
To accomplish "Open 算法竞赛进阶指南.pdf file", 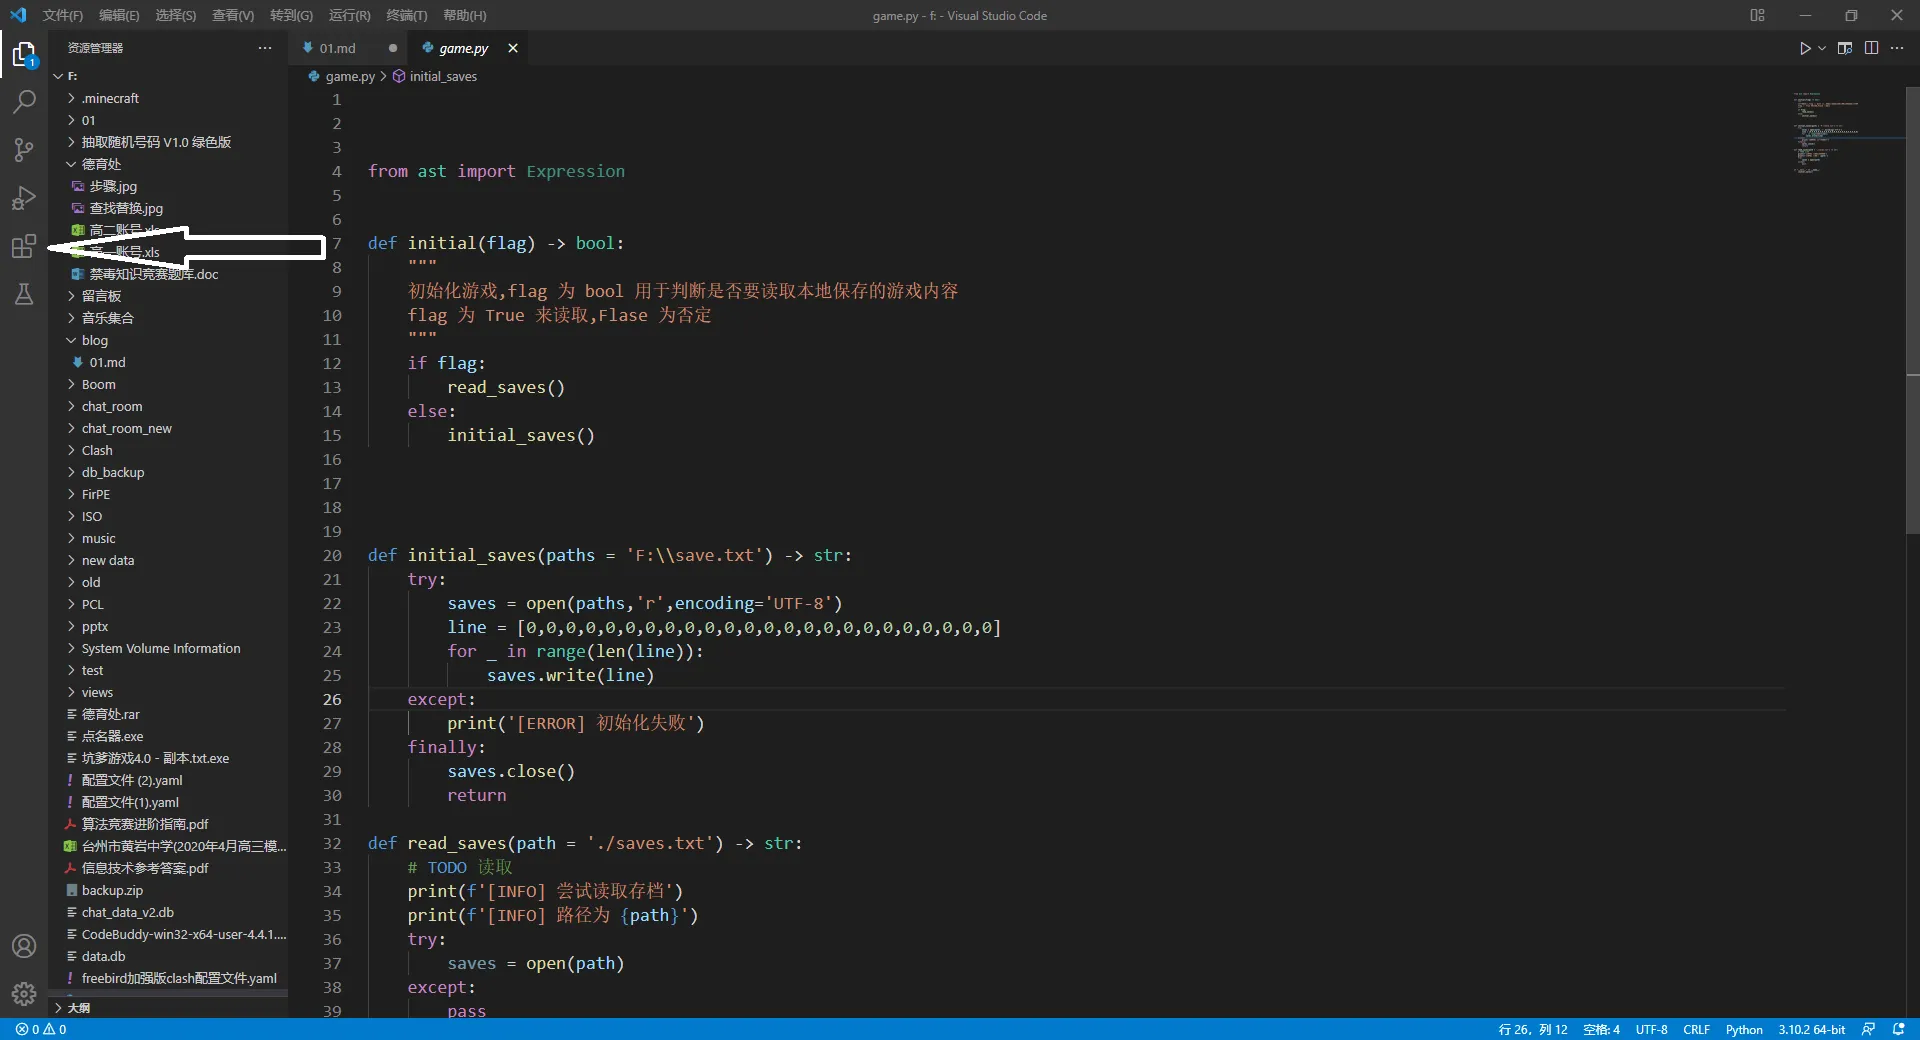I will pos(168,824).
